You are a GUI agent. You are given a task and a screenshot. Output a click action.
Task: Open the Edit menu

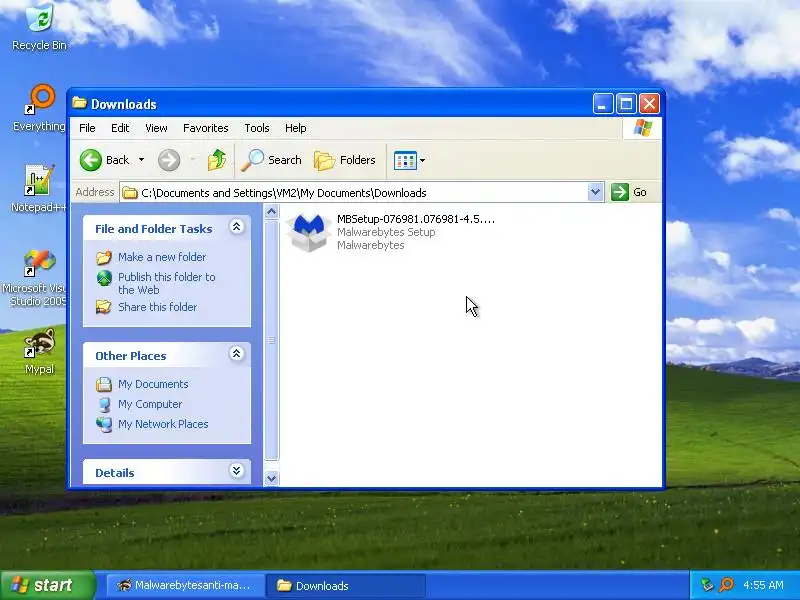pyautogui.click(x=120, y=128)
